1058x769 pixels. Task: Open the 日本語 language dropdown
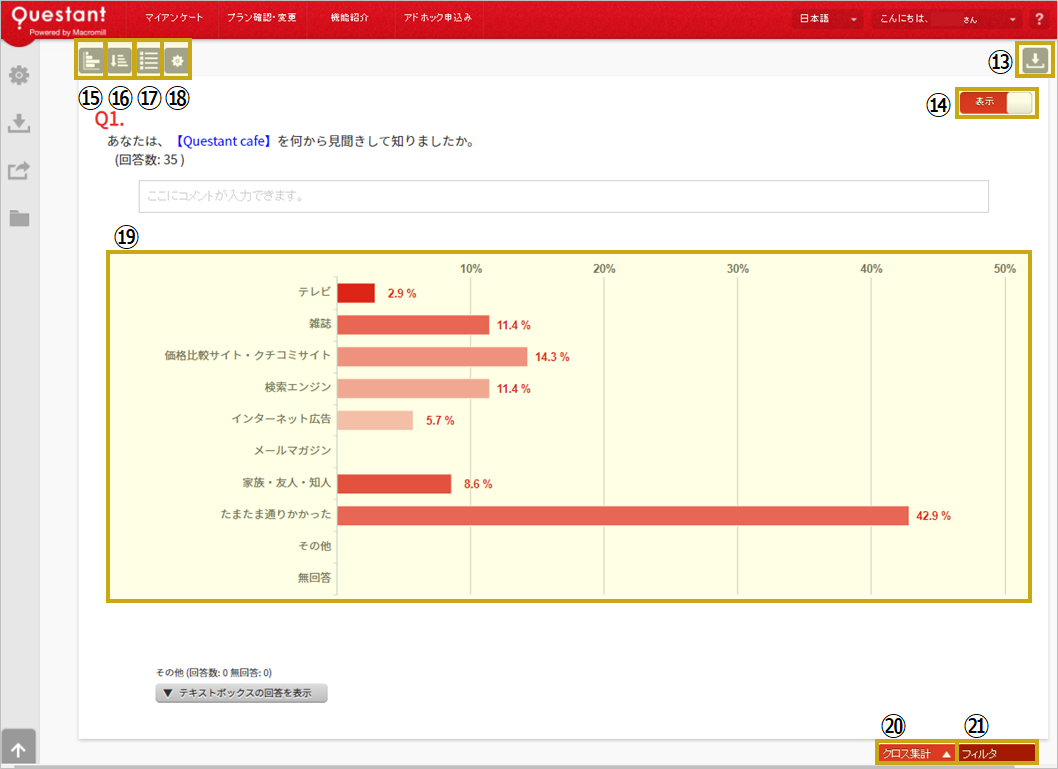pyautogui.click(x=827, y=19)
